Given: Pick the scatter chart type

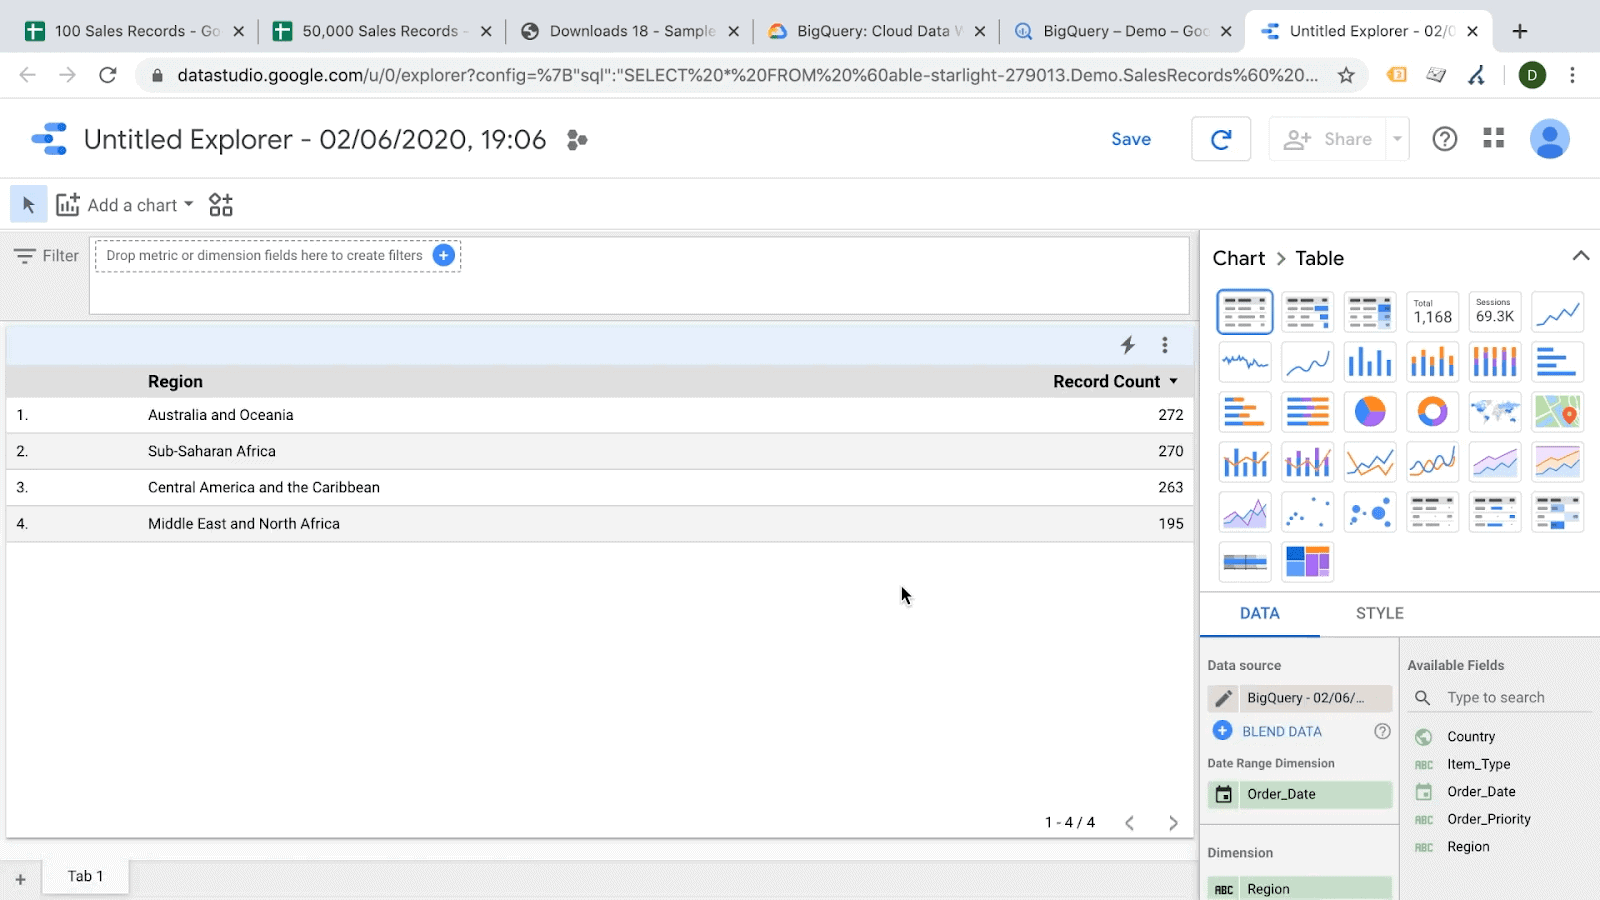Looking at the screenshot, I should 1307,511.
